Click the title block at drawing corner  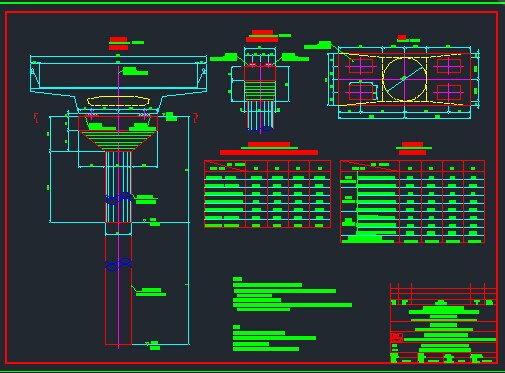point(444,323)
